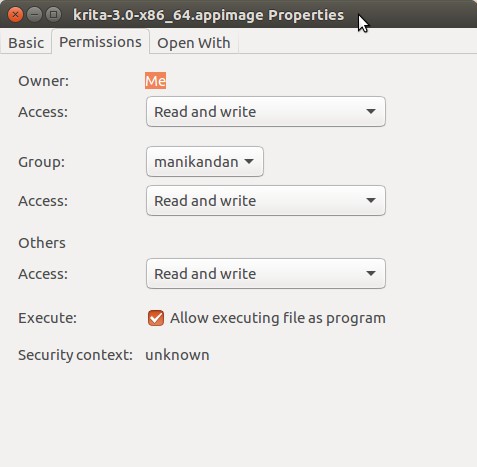Open the Open With tab

(194, 43)
